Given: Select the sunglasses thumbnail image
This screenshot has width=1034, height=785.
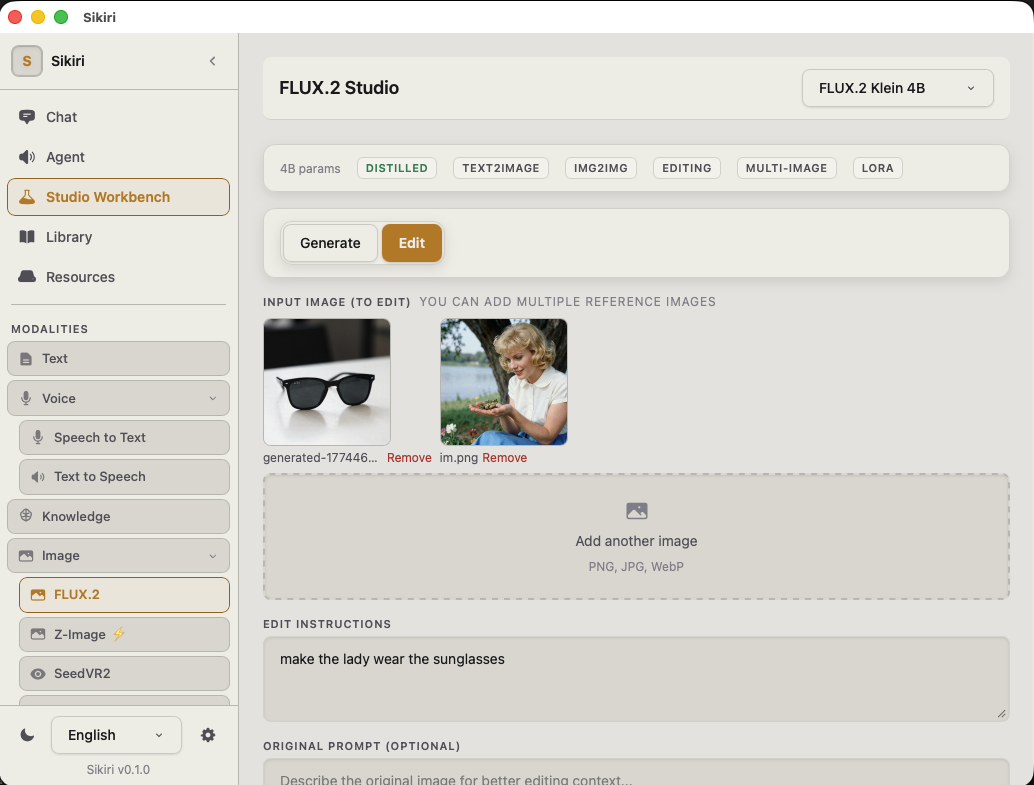Looking at the screenshot, I should click(x=327, y=382).
